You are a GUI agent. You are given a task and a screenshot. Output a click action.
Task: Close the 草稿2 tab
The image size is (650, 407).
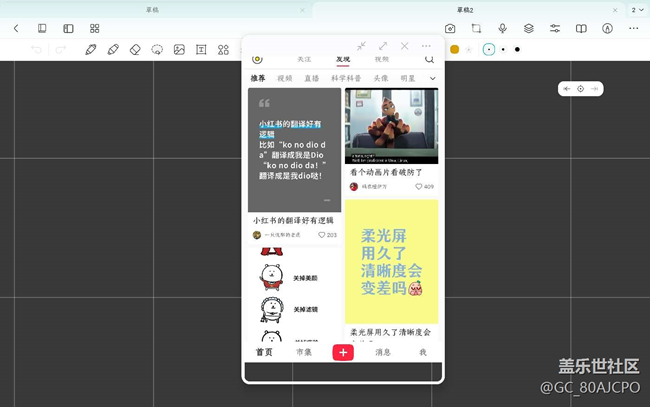615,10
